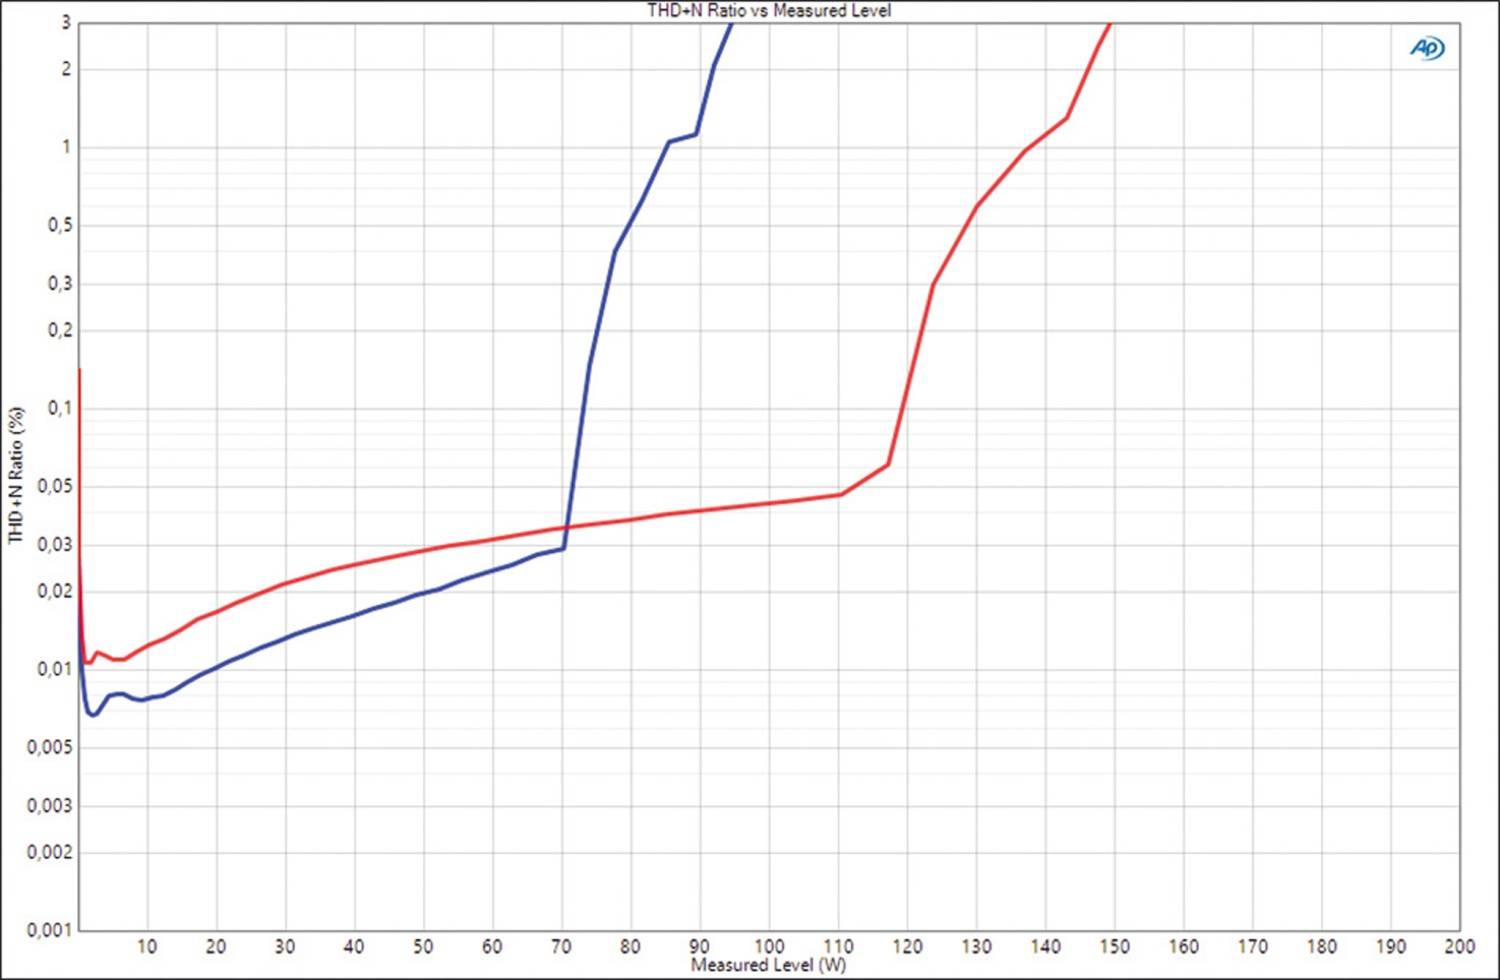Click x-axis tick label "140"

1045,946
